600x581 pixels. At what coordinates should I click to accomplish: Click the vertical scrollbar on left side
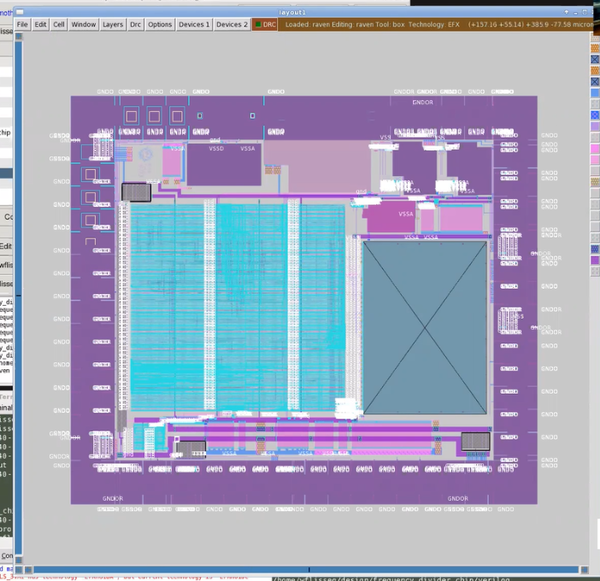click(18, 297)
